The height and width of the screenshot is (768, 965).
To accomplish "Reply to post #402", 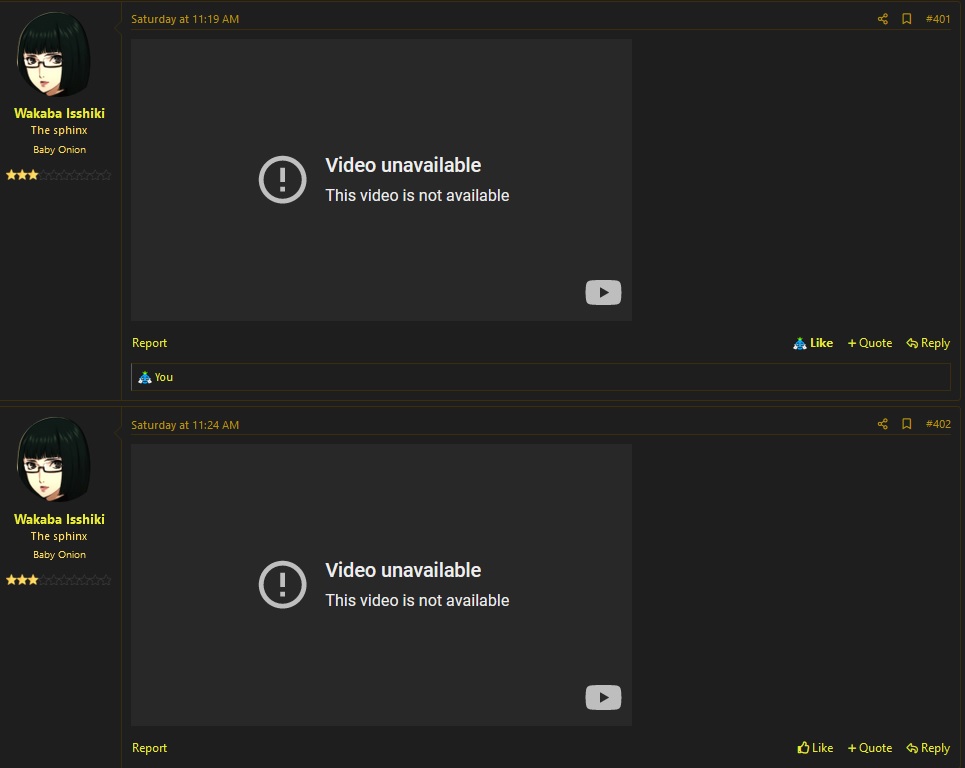I will [x=928, y=748].
